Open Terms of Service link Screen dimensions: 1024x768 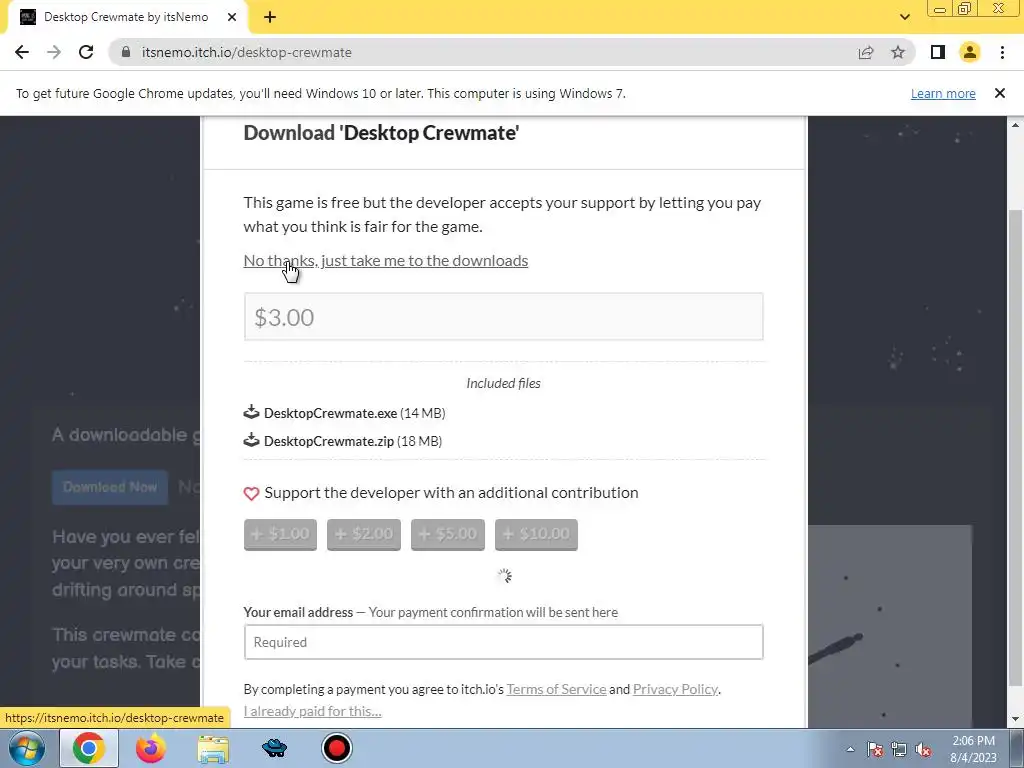[556, 689]
